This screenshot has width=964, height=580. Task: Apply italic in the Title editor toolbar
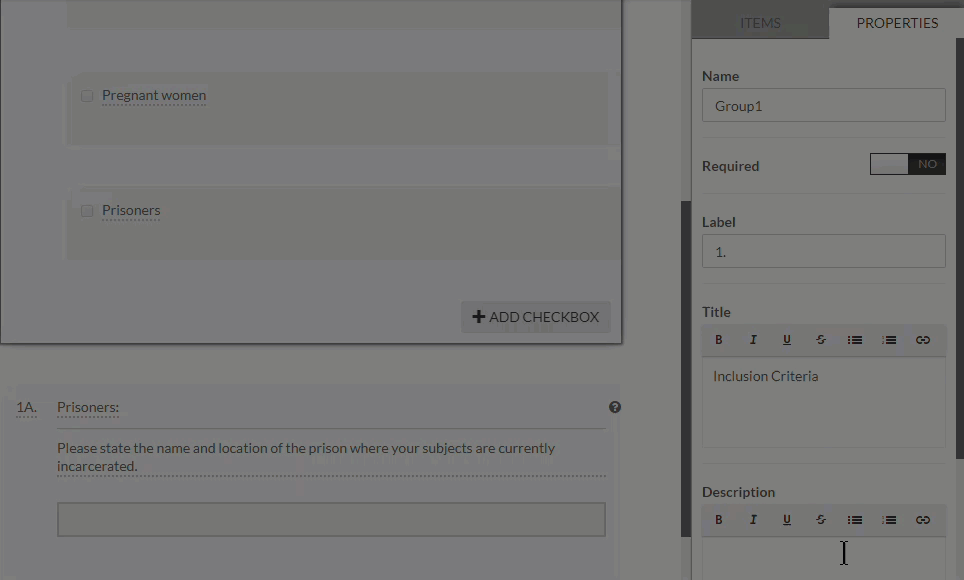(x=753, y=340)
